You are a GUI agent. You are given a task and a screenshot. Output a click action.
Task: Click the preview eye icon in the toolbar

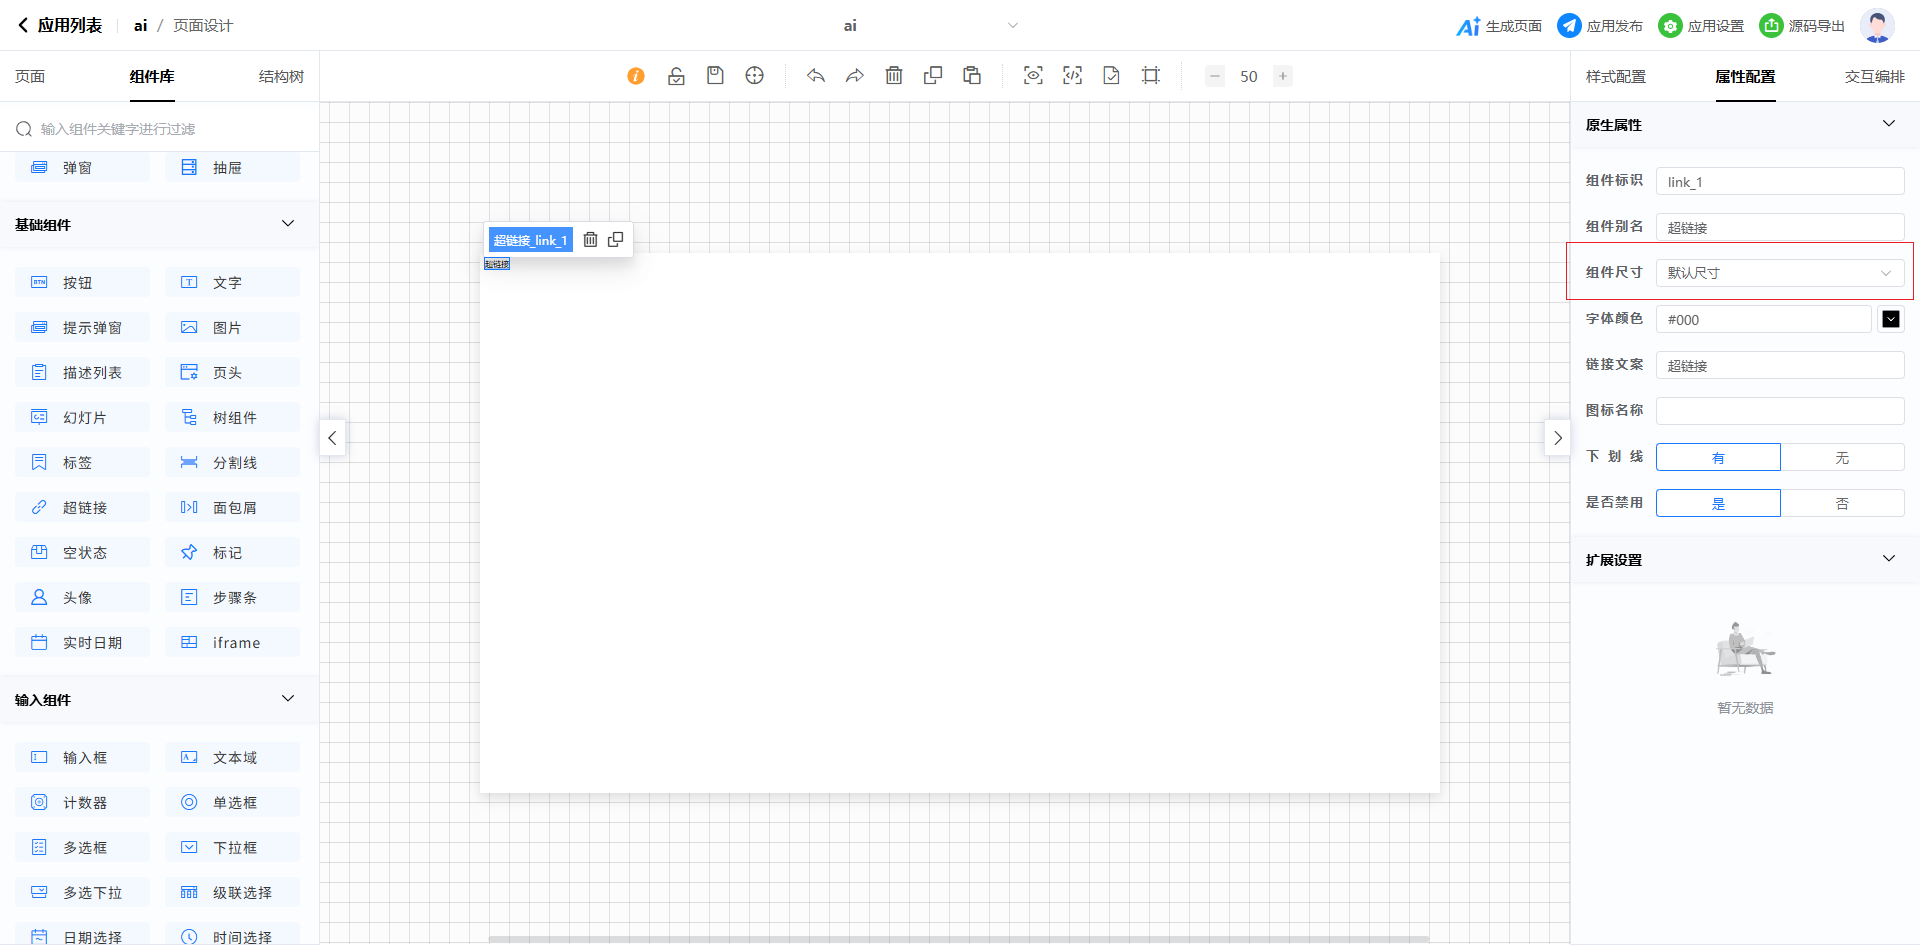[x=1033, y=76]
